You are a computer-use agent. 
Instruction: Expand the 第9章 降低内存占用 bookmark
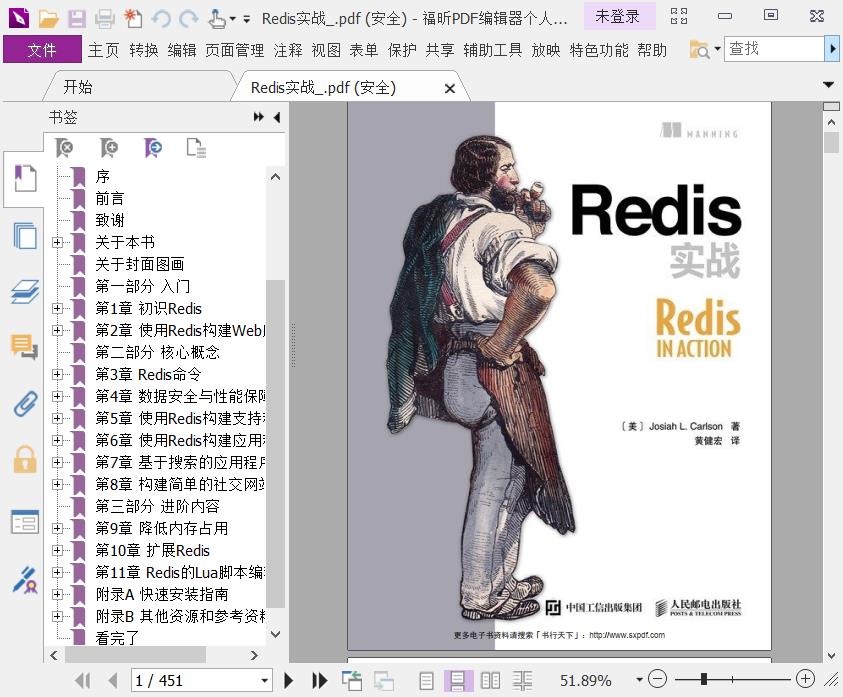point(58,528)
